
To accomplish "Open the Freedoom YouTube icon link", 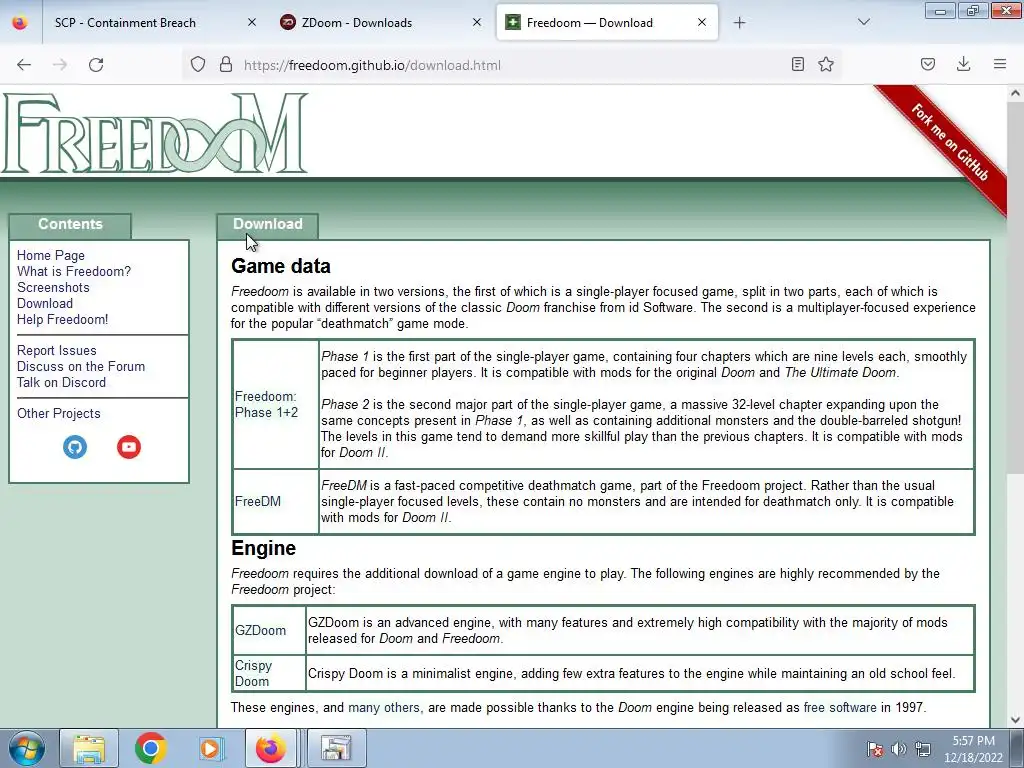I will (x=129, y=447).
